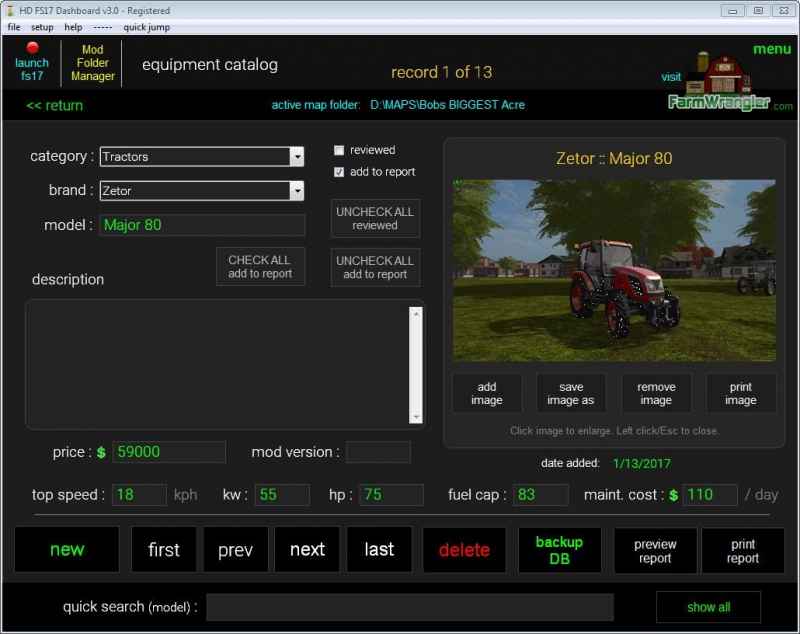Tick the reviewed checkbox

click(x=339, y=150)
